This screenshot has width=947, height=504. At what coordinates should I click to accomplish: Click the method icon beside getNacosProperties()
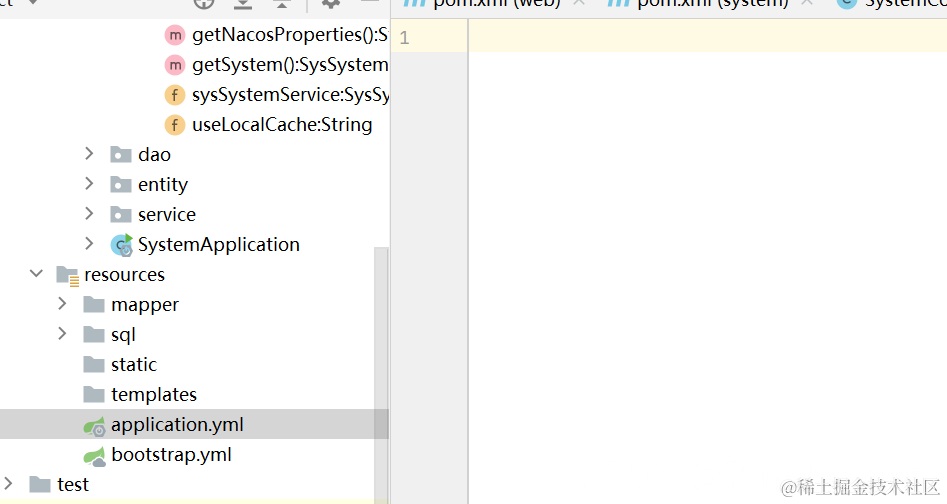[x=175, y=35]
